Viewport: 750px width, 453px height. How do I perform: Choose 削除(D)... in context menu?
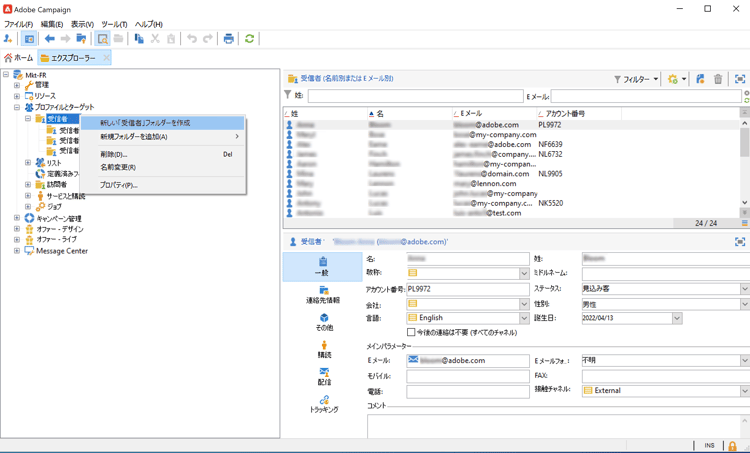coord(163,155)
